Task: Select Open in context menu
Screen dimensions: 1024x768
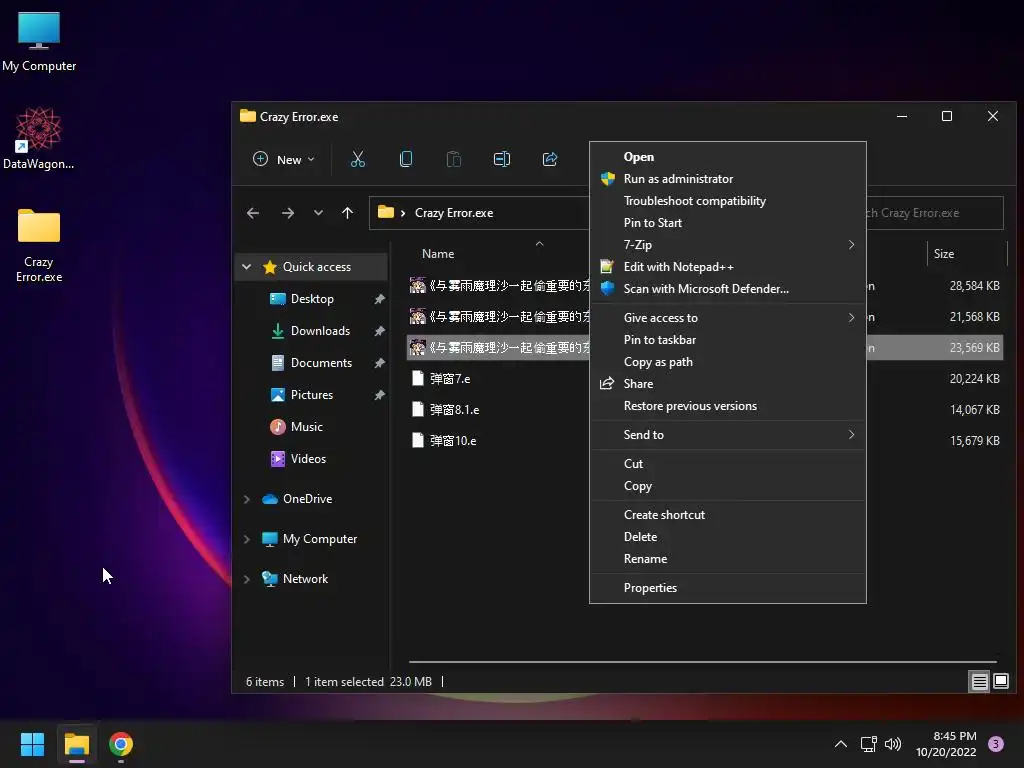Action: click(728, 157)
